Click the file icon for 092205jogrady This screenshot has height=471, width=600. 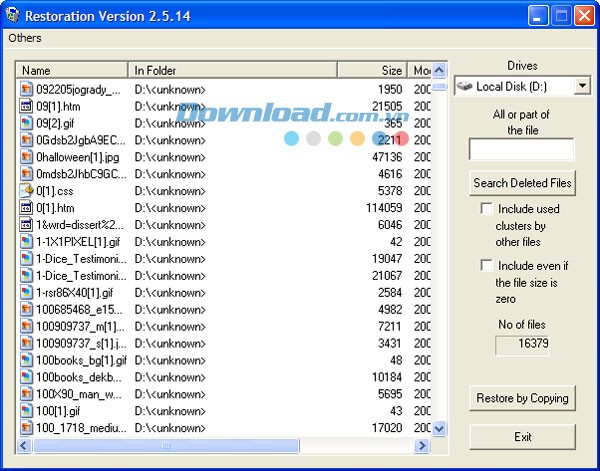coord(27,89)
